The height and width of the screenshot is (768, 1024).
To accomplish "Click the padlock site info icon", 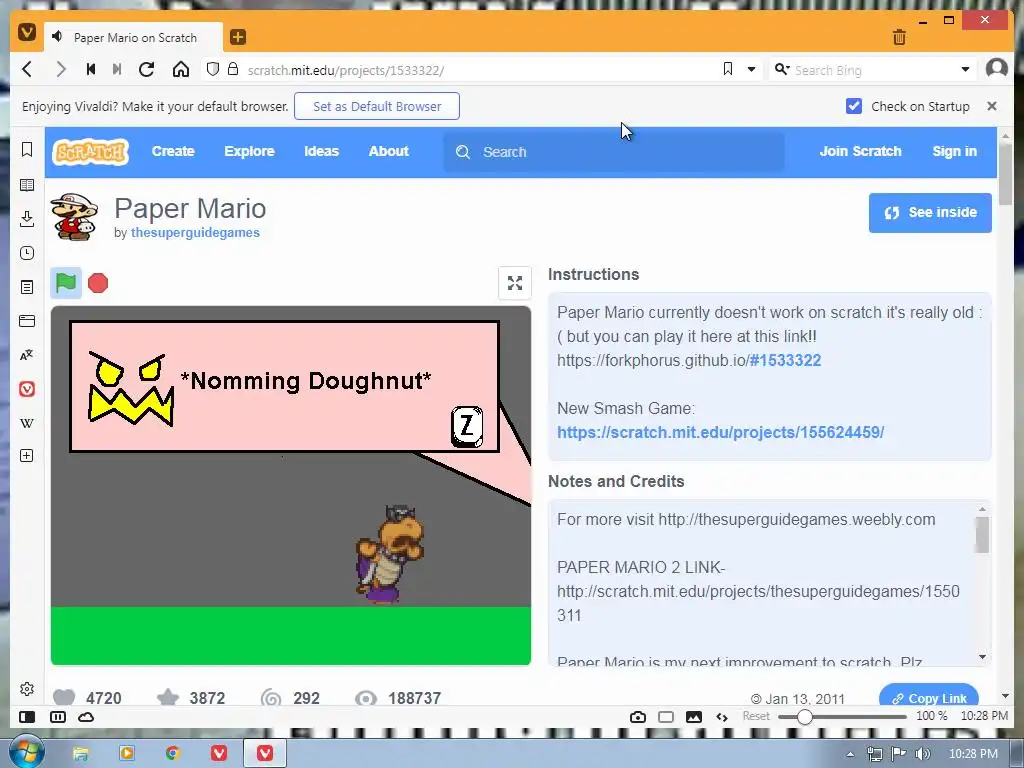I will (x=232, y=69).
